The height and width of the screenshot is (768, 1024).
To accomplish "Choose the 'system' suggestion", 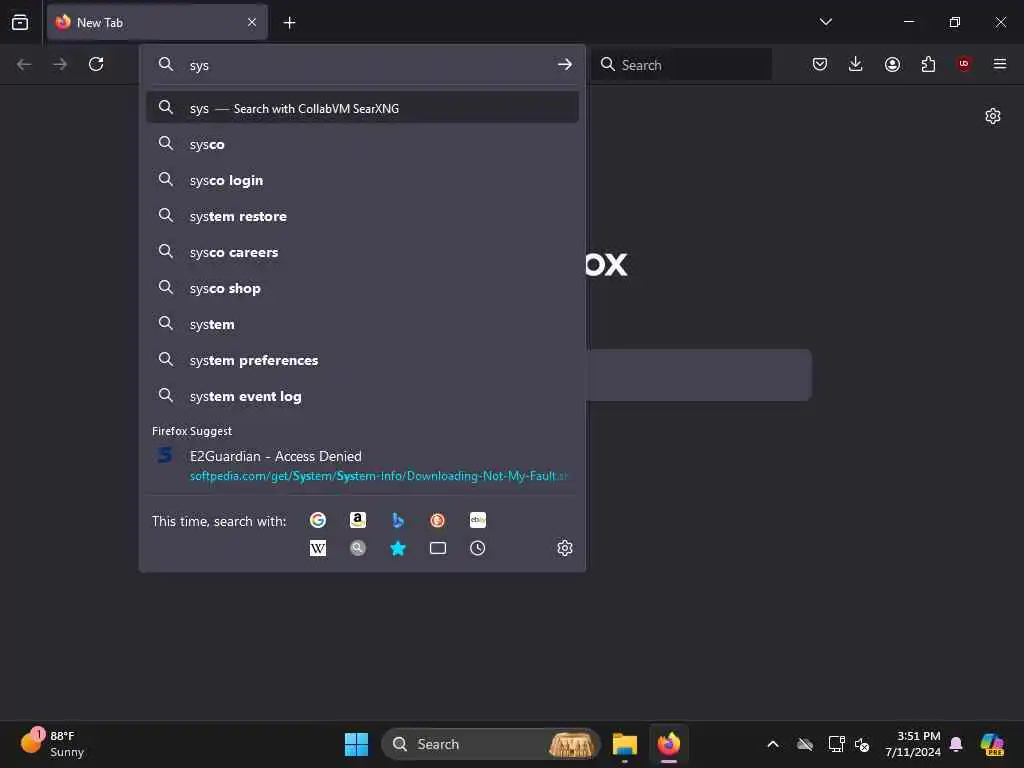I will coord(362,324).
